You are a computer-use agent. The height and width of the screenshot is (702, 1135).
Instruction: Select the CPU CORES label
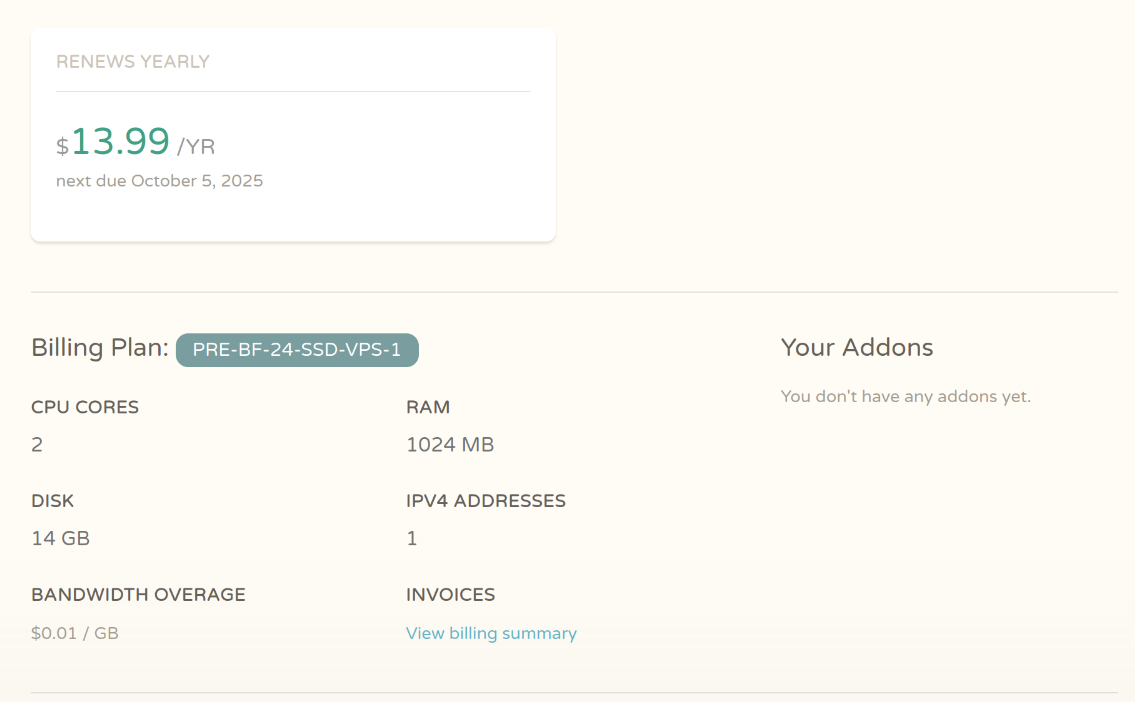pyautogui.click(x=85, y=407)
